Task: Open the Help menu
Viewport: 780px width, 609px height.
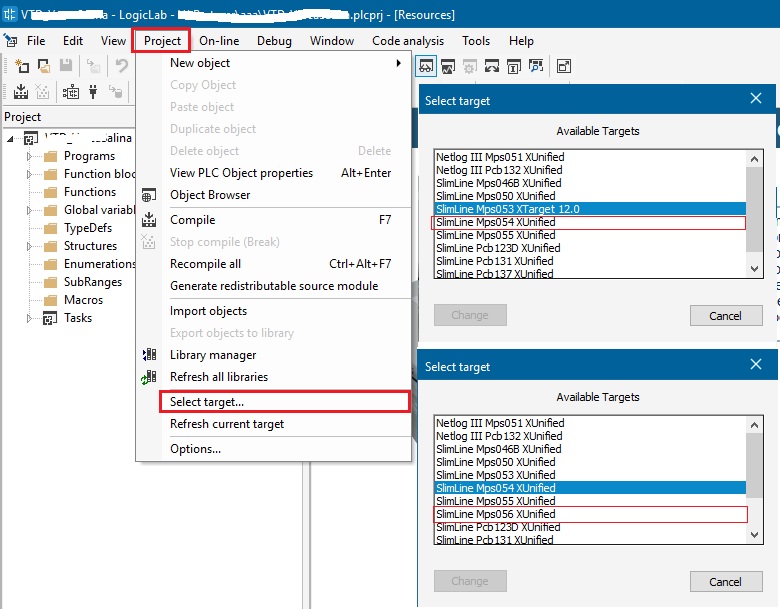Action: tap(521, 41)
